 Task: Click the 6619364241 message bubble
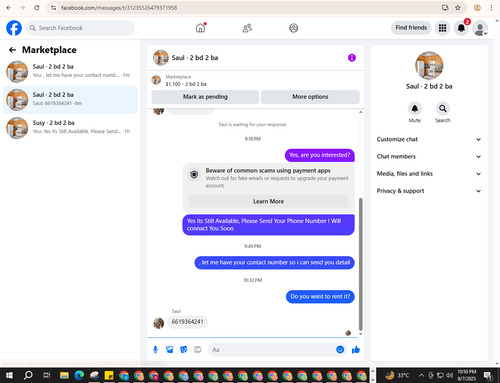[187, 322]
